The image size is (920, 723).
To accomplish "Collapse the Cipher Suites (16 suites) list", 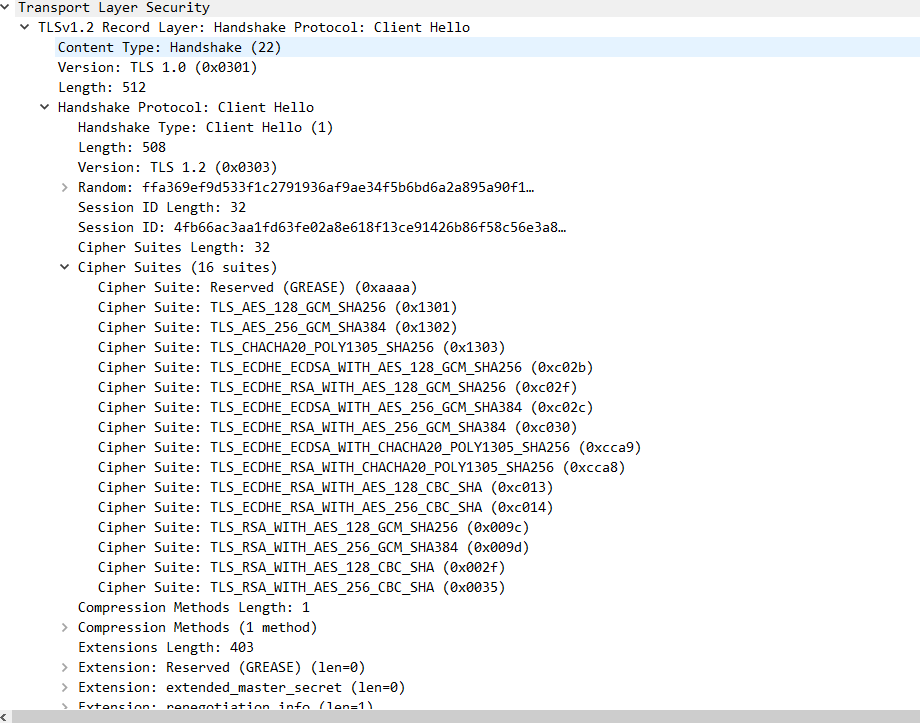I will point(65,267).
